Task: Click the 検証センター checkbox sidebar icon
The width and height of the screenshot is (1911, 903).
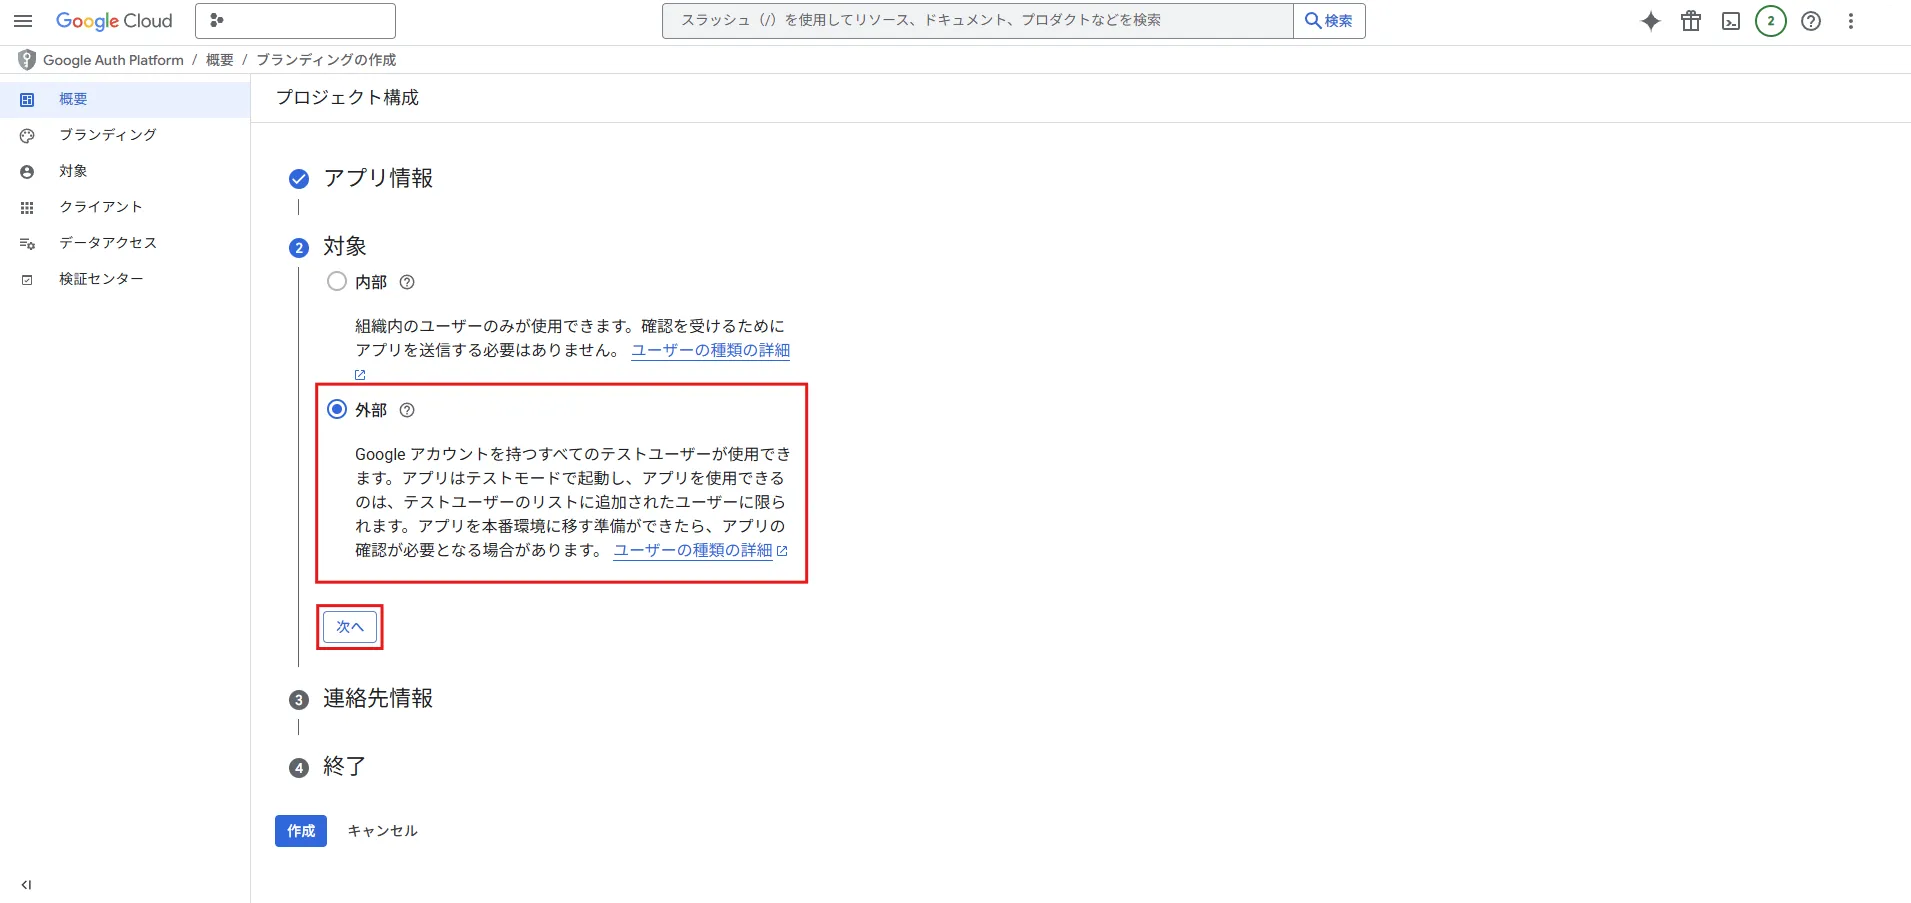Action: 27,280
